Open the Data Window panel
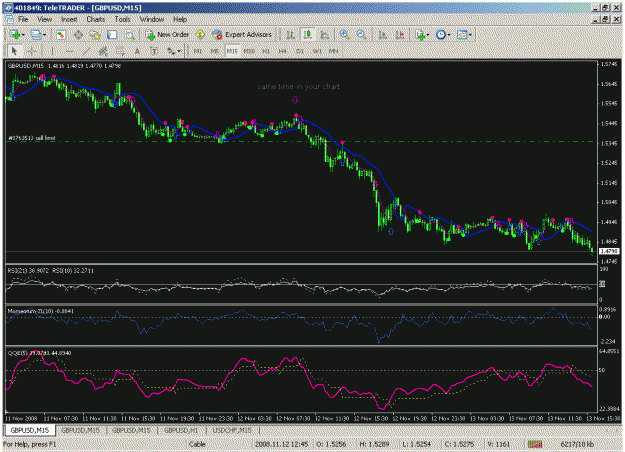 [x=78, y=35]
